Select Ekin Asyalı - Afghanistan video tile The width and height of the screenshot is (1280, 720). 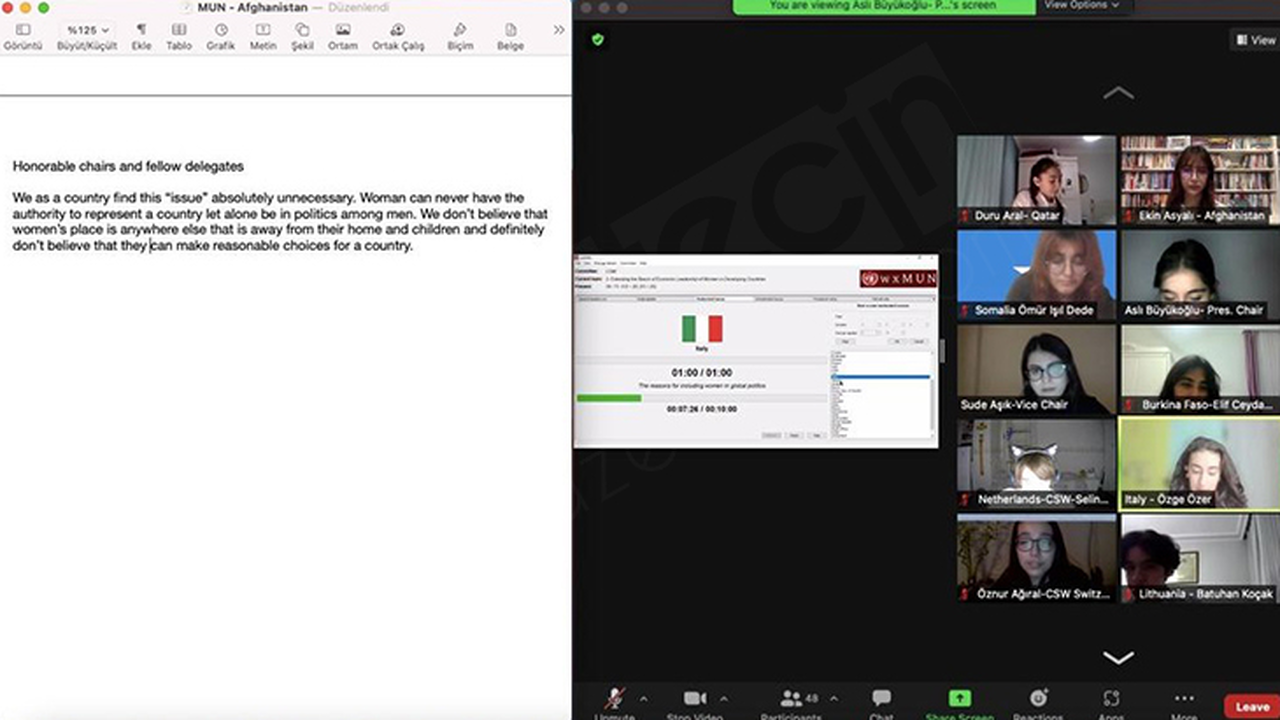click(1199, 180)
